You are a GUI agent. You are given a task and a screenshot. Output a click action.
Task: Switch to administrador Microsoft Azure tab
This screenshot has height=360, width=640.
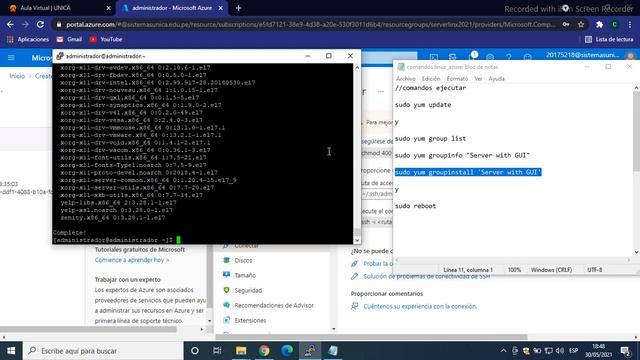pos(171,8)
